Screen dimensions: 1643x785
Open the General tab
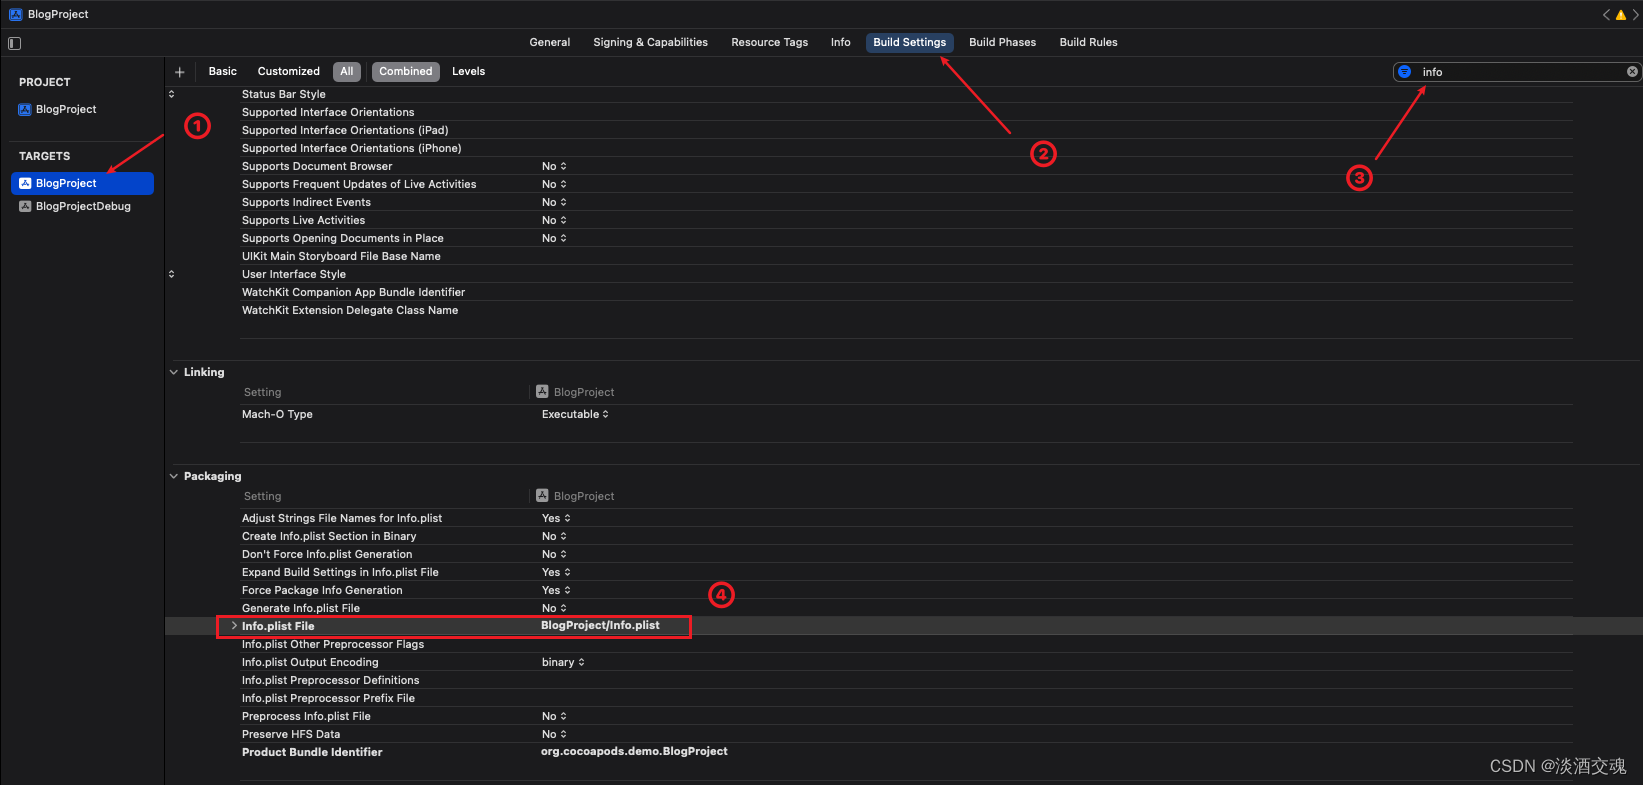click(550, 42)
